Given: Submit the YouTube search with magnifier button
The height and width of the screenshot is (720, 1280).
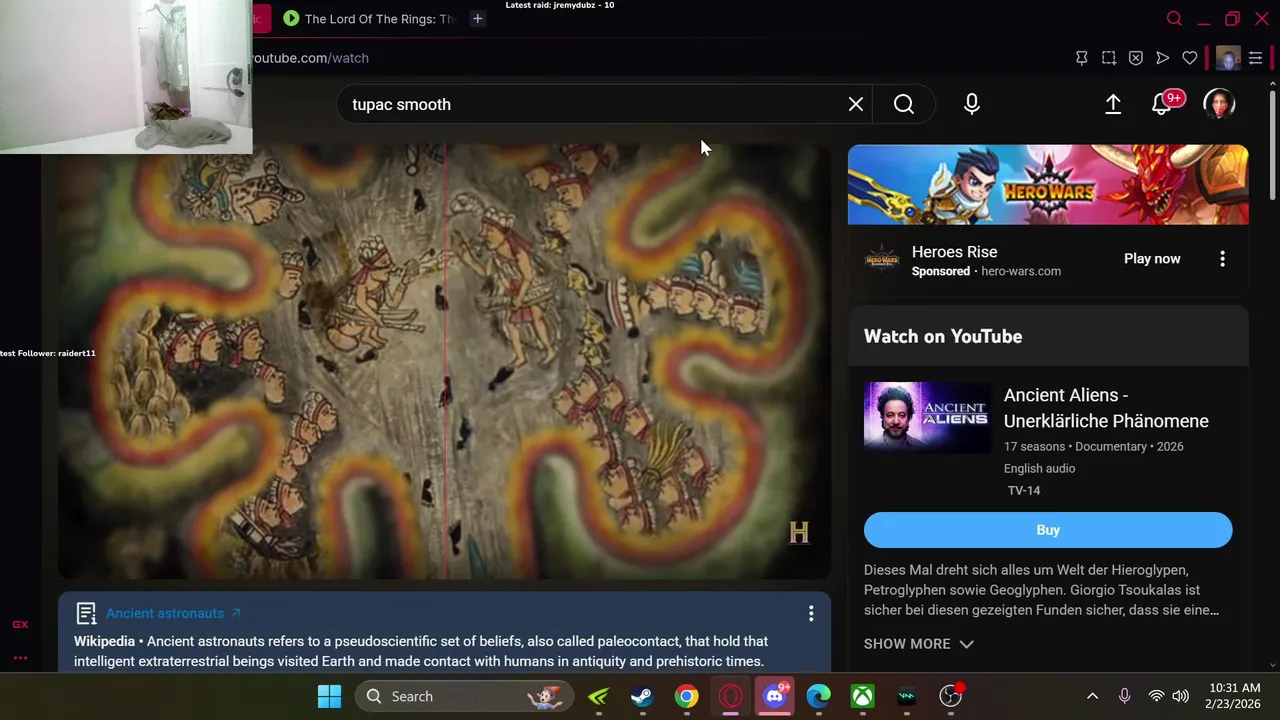Looking at the screenshot, I should [x=904, y=104].
